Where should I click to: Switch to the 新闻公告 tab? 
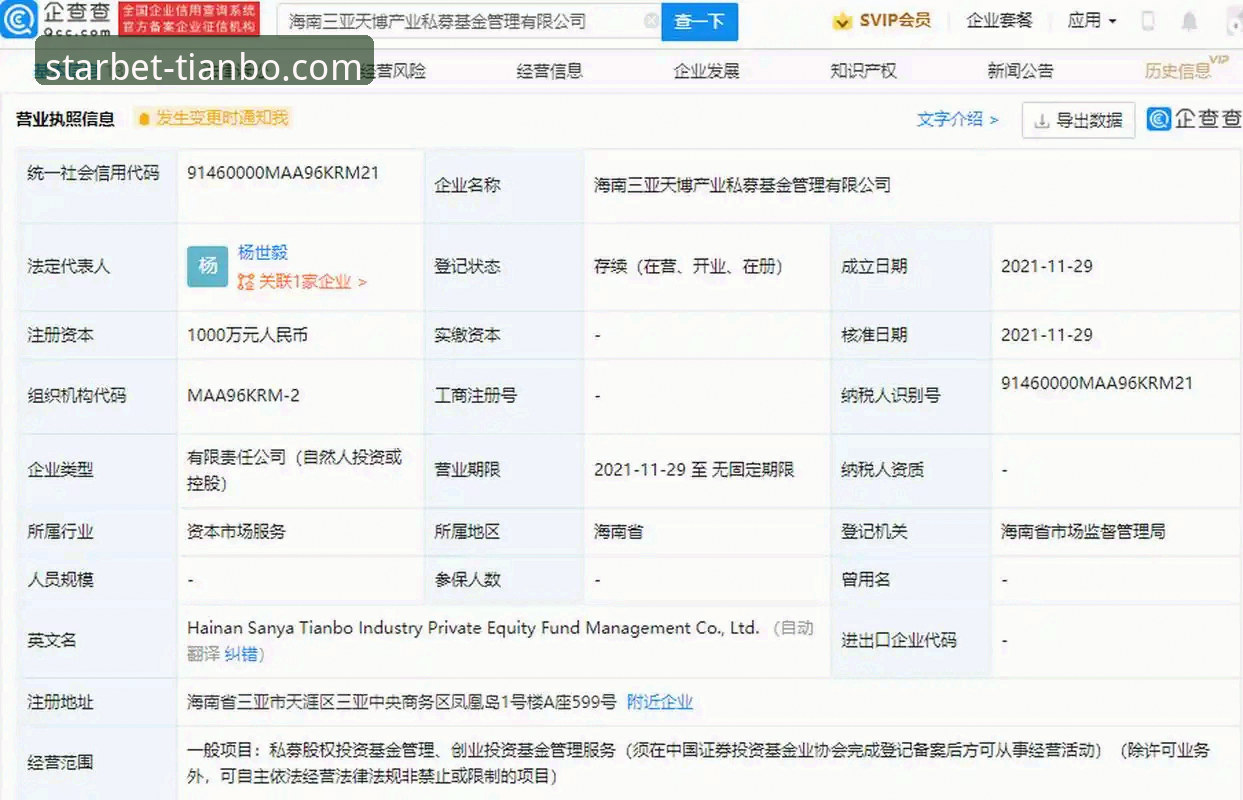(1020, 71)
